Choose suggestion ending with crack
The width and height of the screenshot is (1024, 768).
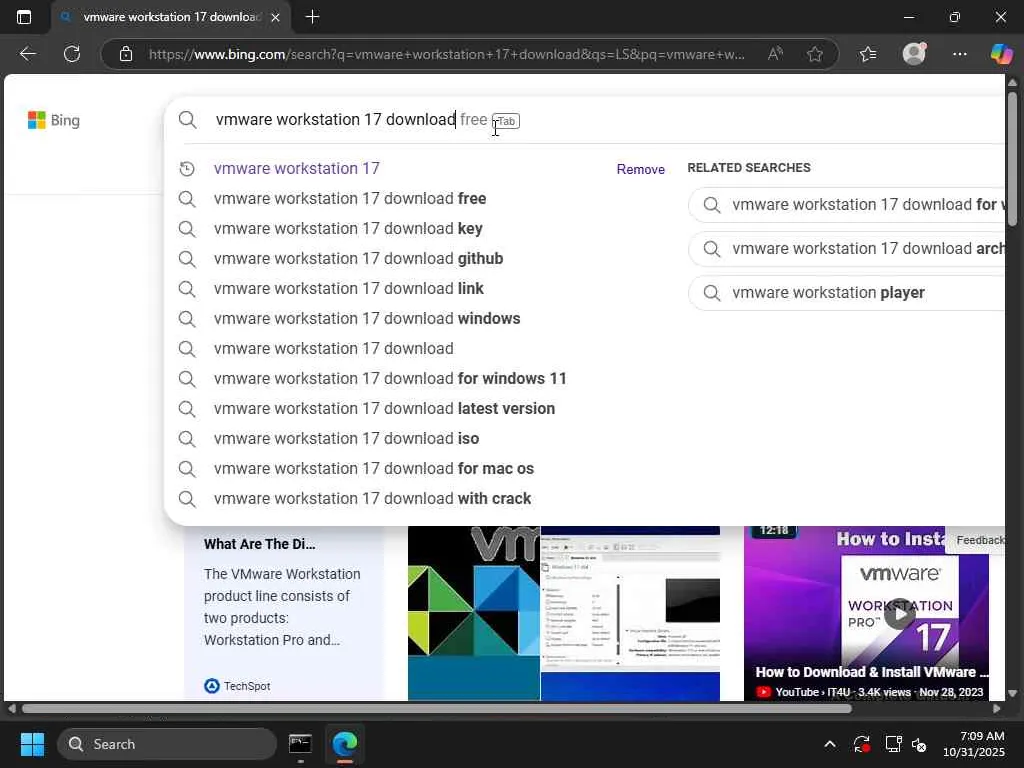pos(372,499)
